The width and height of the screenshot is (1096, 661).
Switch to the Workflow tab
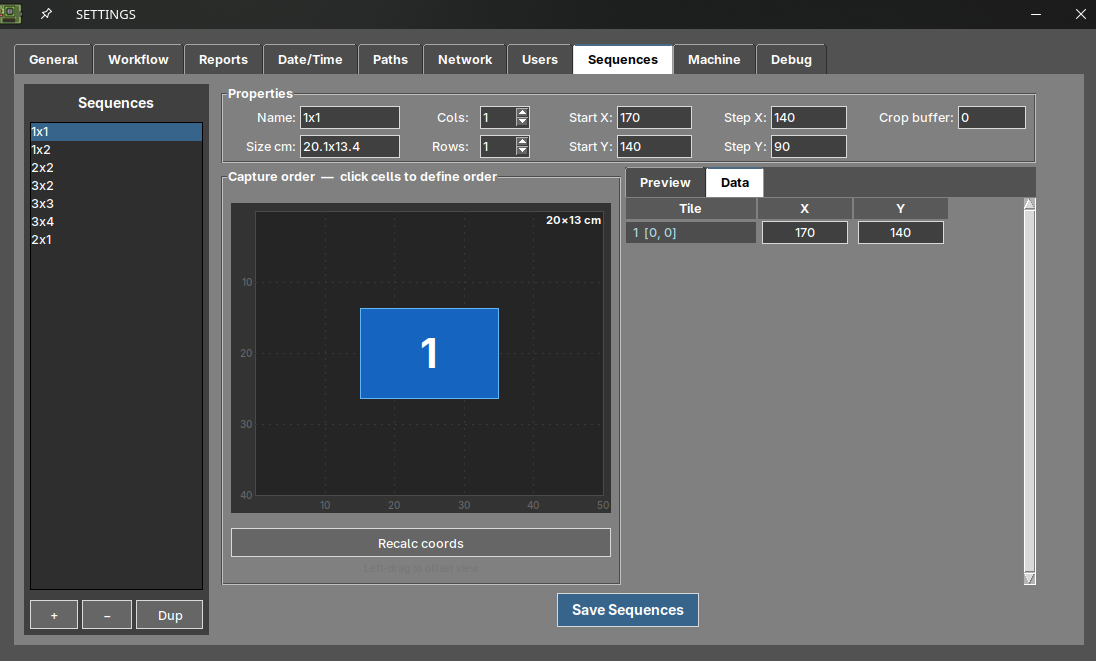[x=138, y=59]
